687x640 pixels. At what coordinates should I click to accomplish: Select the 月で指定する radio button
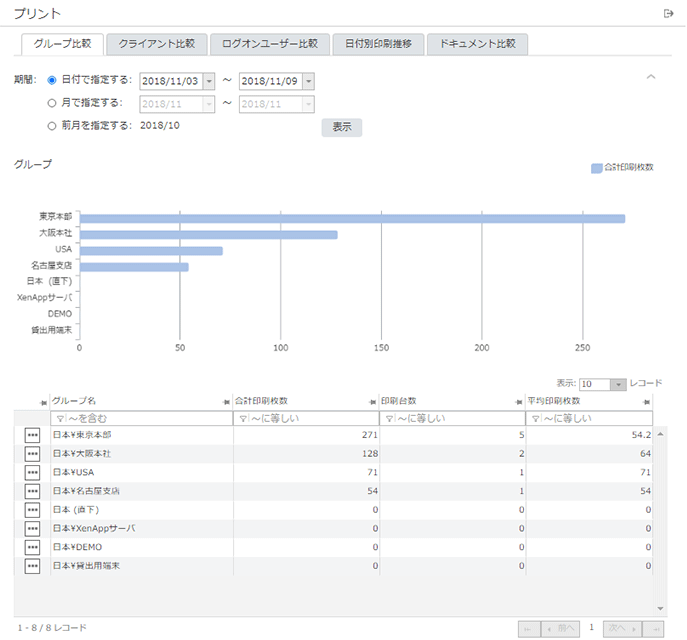(52, 102)
